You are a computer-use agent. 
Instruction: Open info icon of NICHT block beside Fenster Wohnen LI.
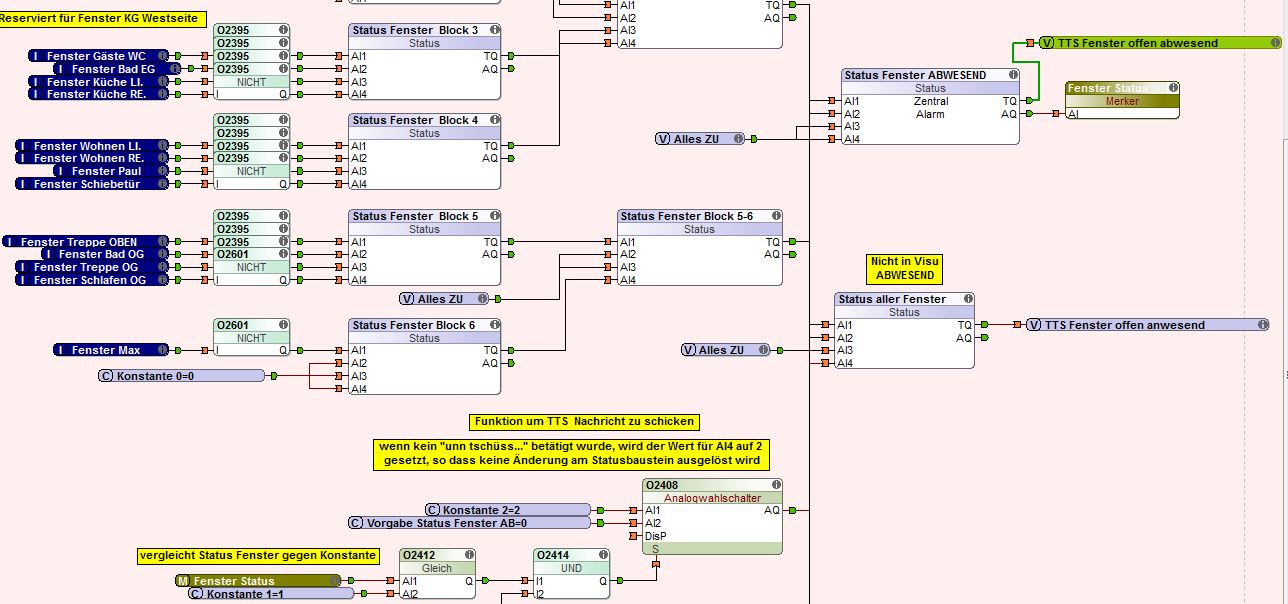click(x=283, y=120)
